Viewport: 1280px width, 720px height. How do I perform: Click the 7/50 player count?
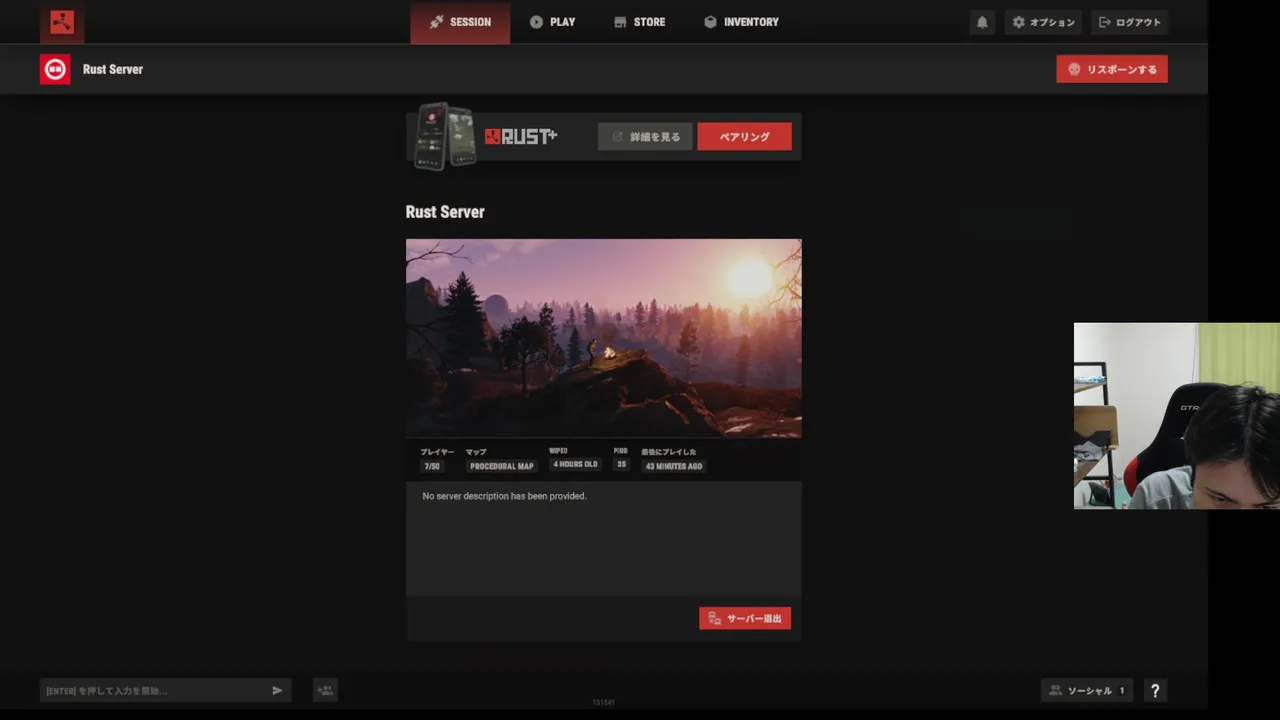click(432, 466)
